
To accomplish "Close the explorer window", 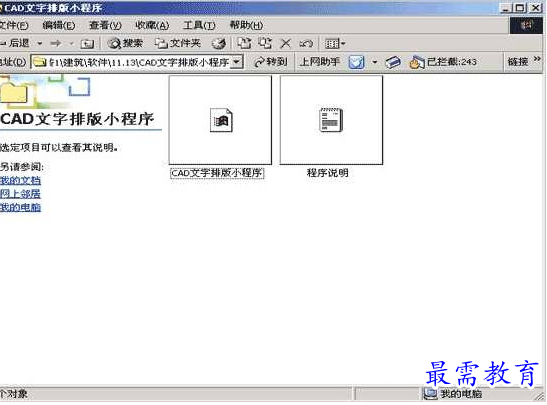I will (x=536, y=8).
